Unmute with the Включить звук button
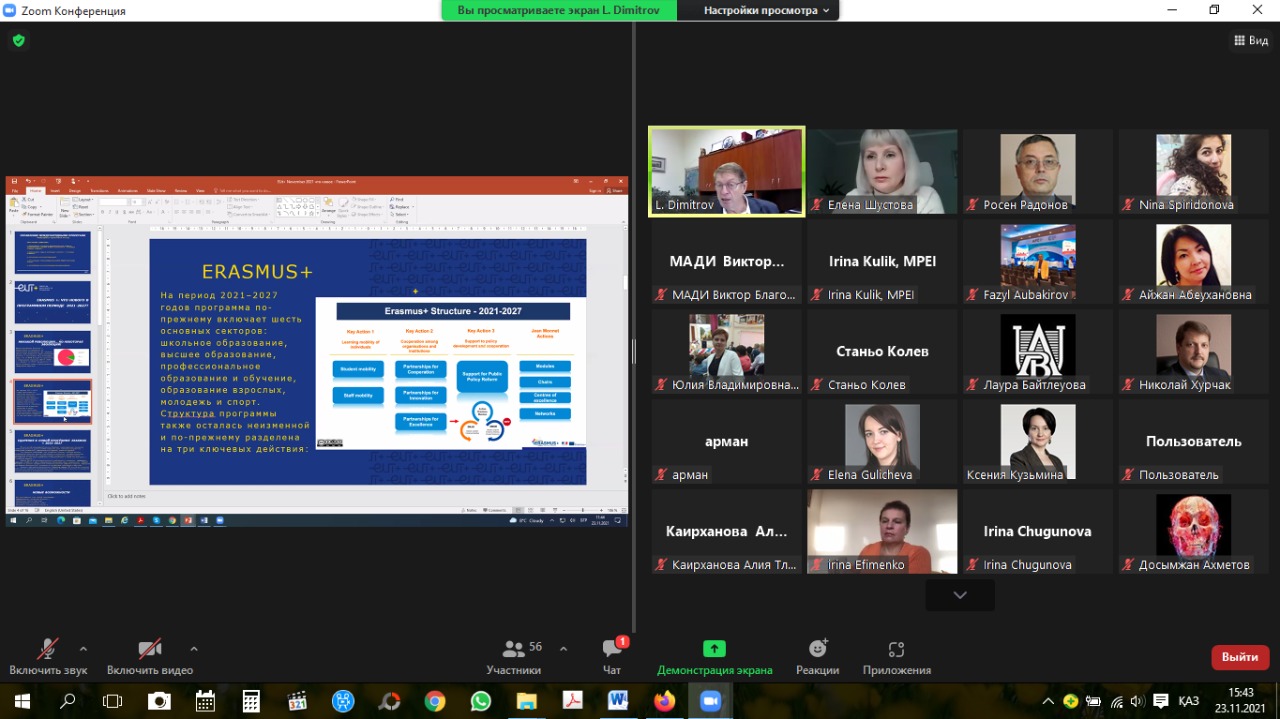This screenshot has height=719, width=1280. 48,657
